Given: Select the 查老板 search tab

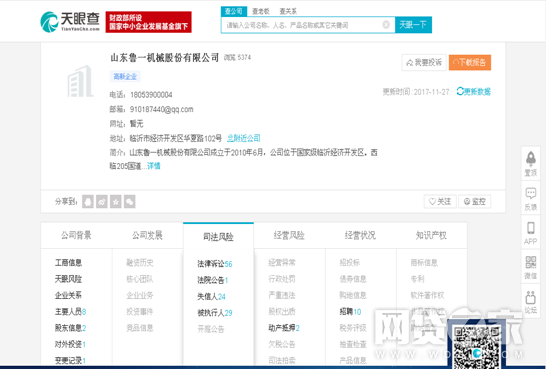Looking at the screenshot, I should tap(261, 11).
